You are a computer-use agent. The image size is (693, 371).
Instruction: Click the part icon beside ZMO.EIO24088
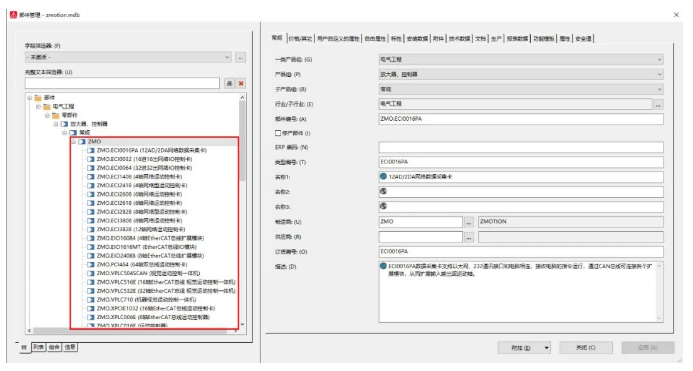pyautogui.click(x=91, y=256)
